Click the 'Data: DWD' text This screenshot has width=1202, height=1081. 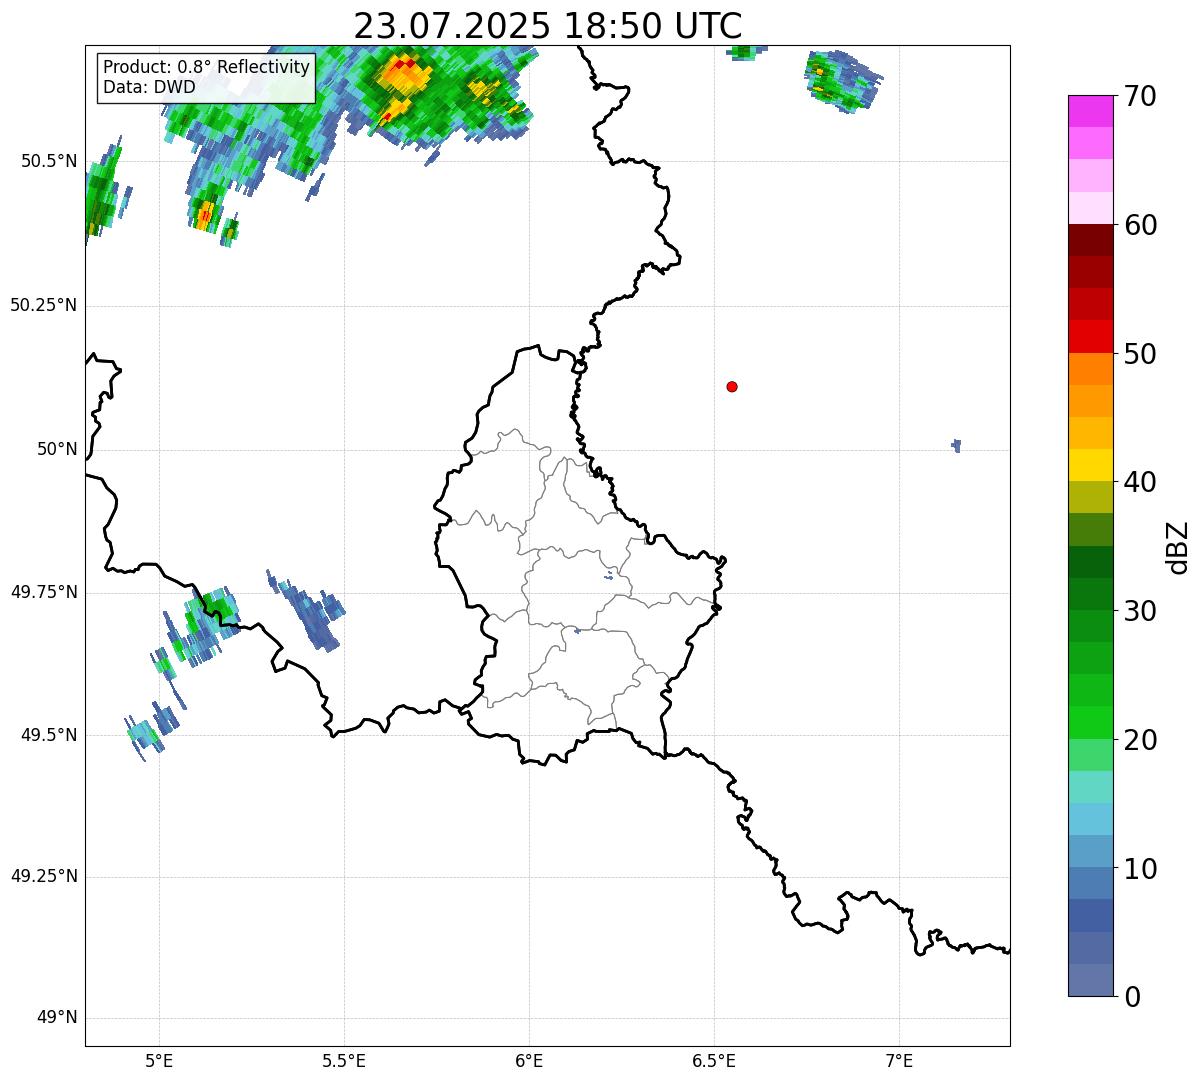click(150, 87)
